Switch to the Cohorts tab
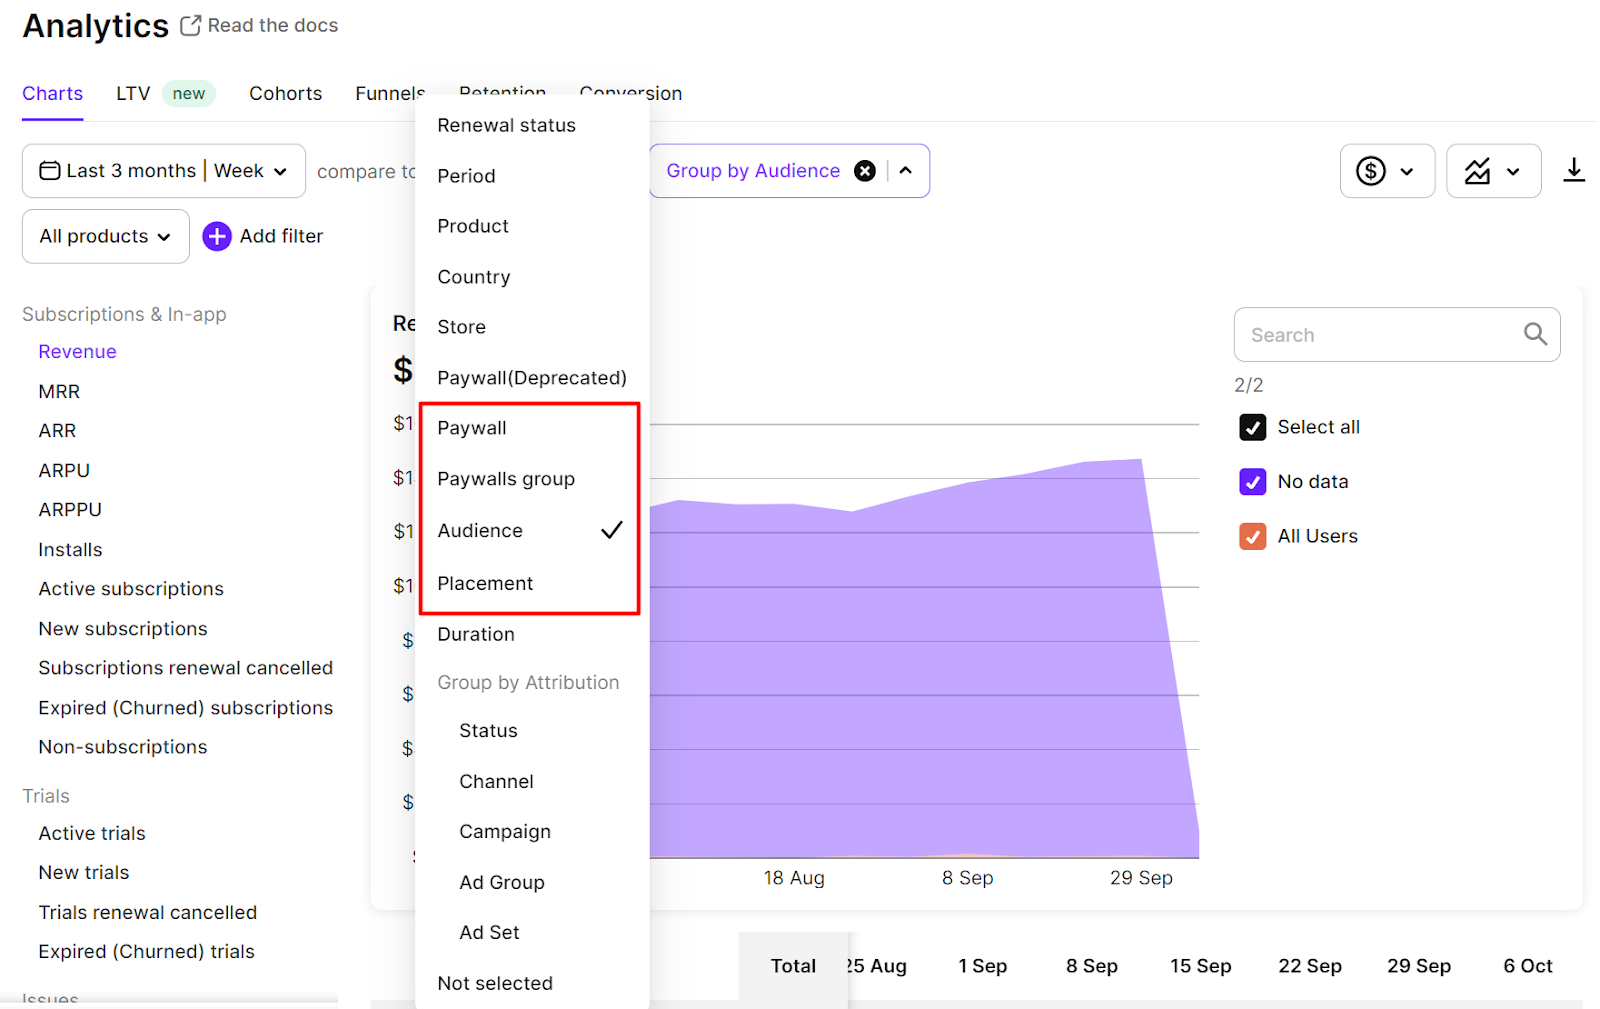This screenshot has height=1009, width=1600. [x=286, y=93]
